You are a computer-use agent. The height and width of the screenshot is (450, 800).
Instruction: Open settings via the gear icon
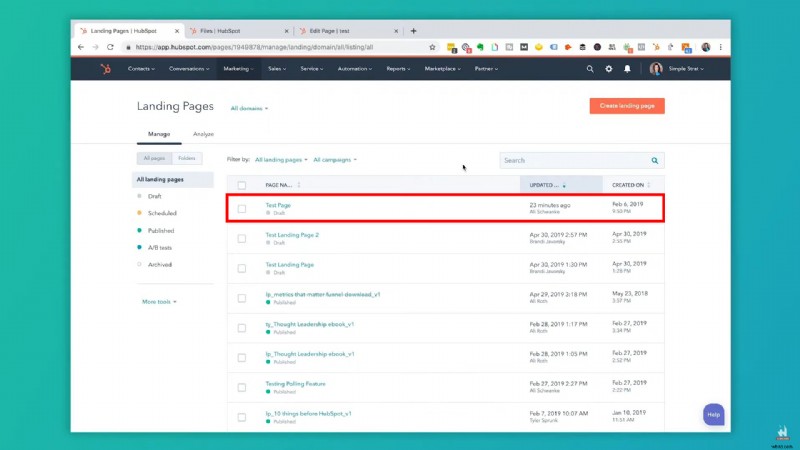coord(609,69)
